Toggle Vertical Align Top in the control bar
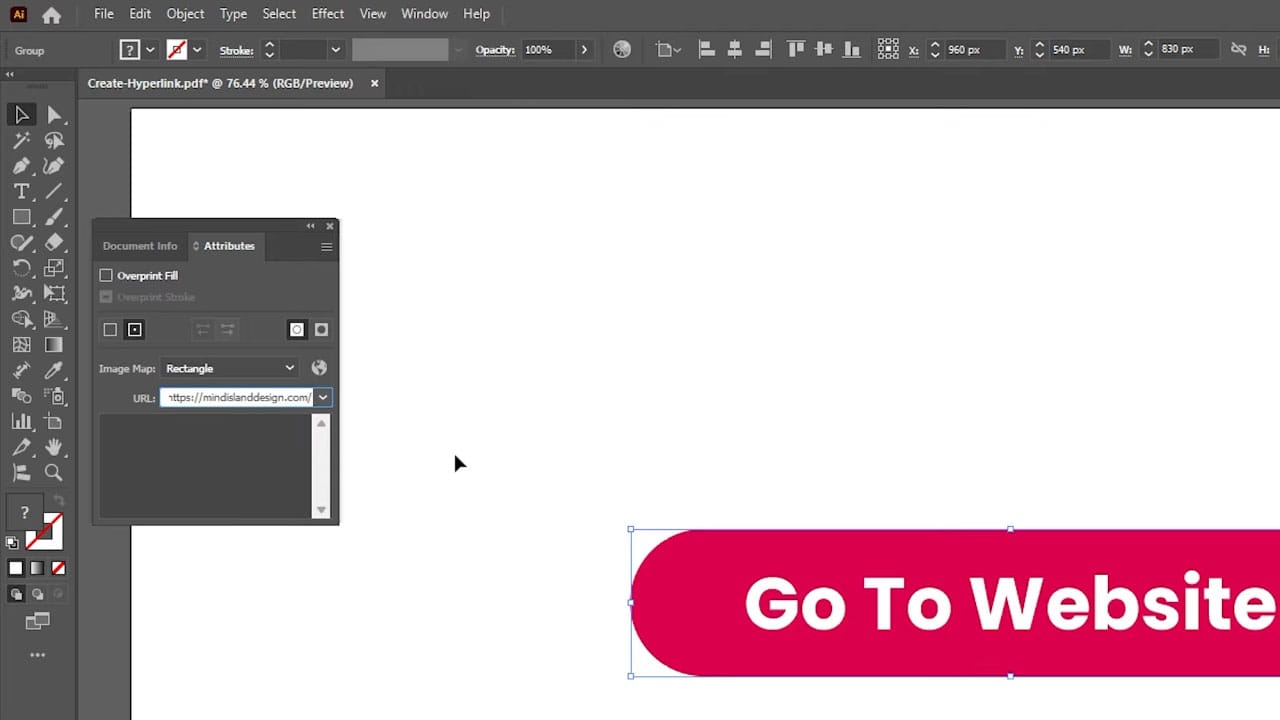Image resolution: width=1280 pixels, height=720 pixels. 796,49
